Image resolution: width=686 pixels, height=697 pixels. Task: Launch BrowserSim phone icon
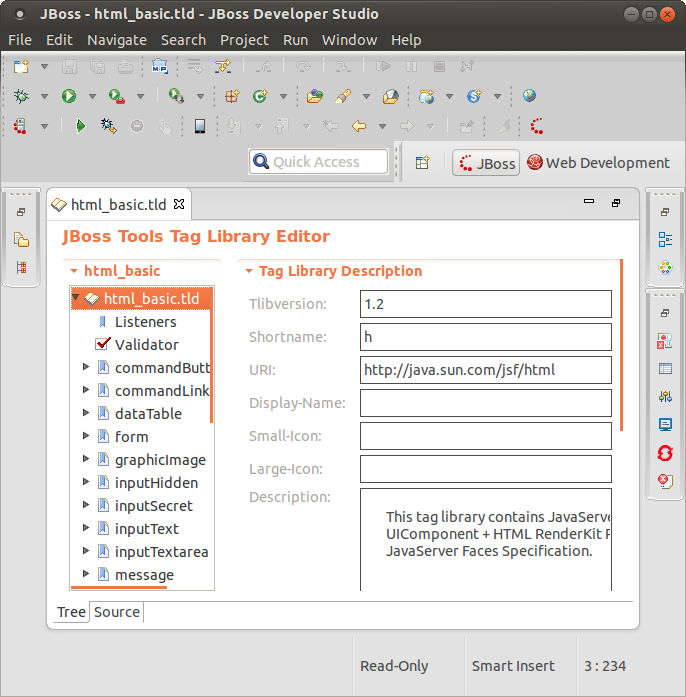200,126
